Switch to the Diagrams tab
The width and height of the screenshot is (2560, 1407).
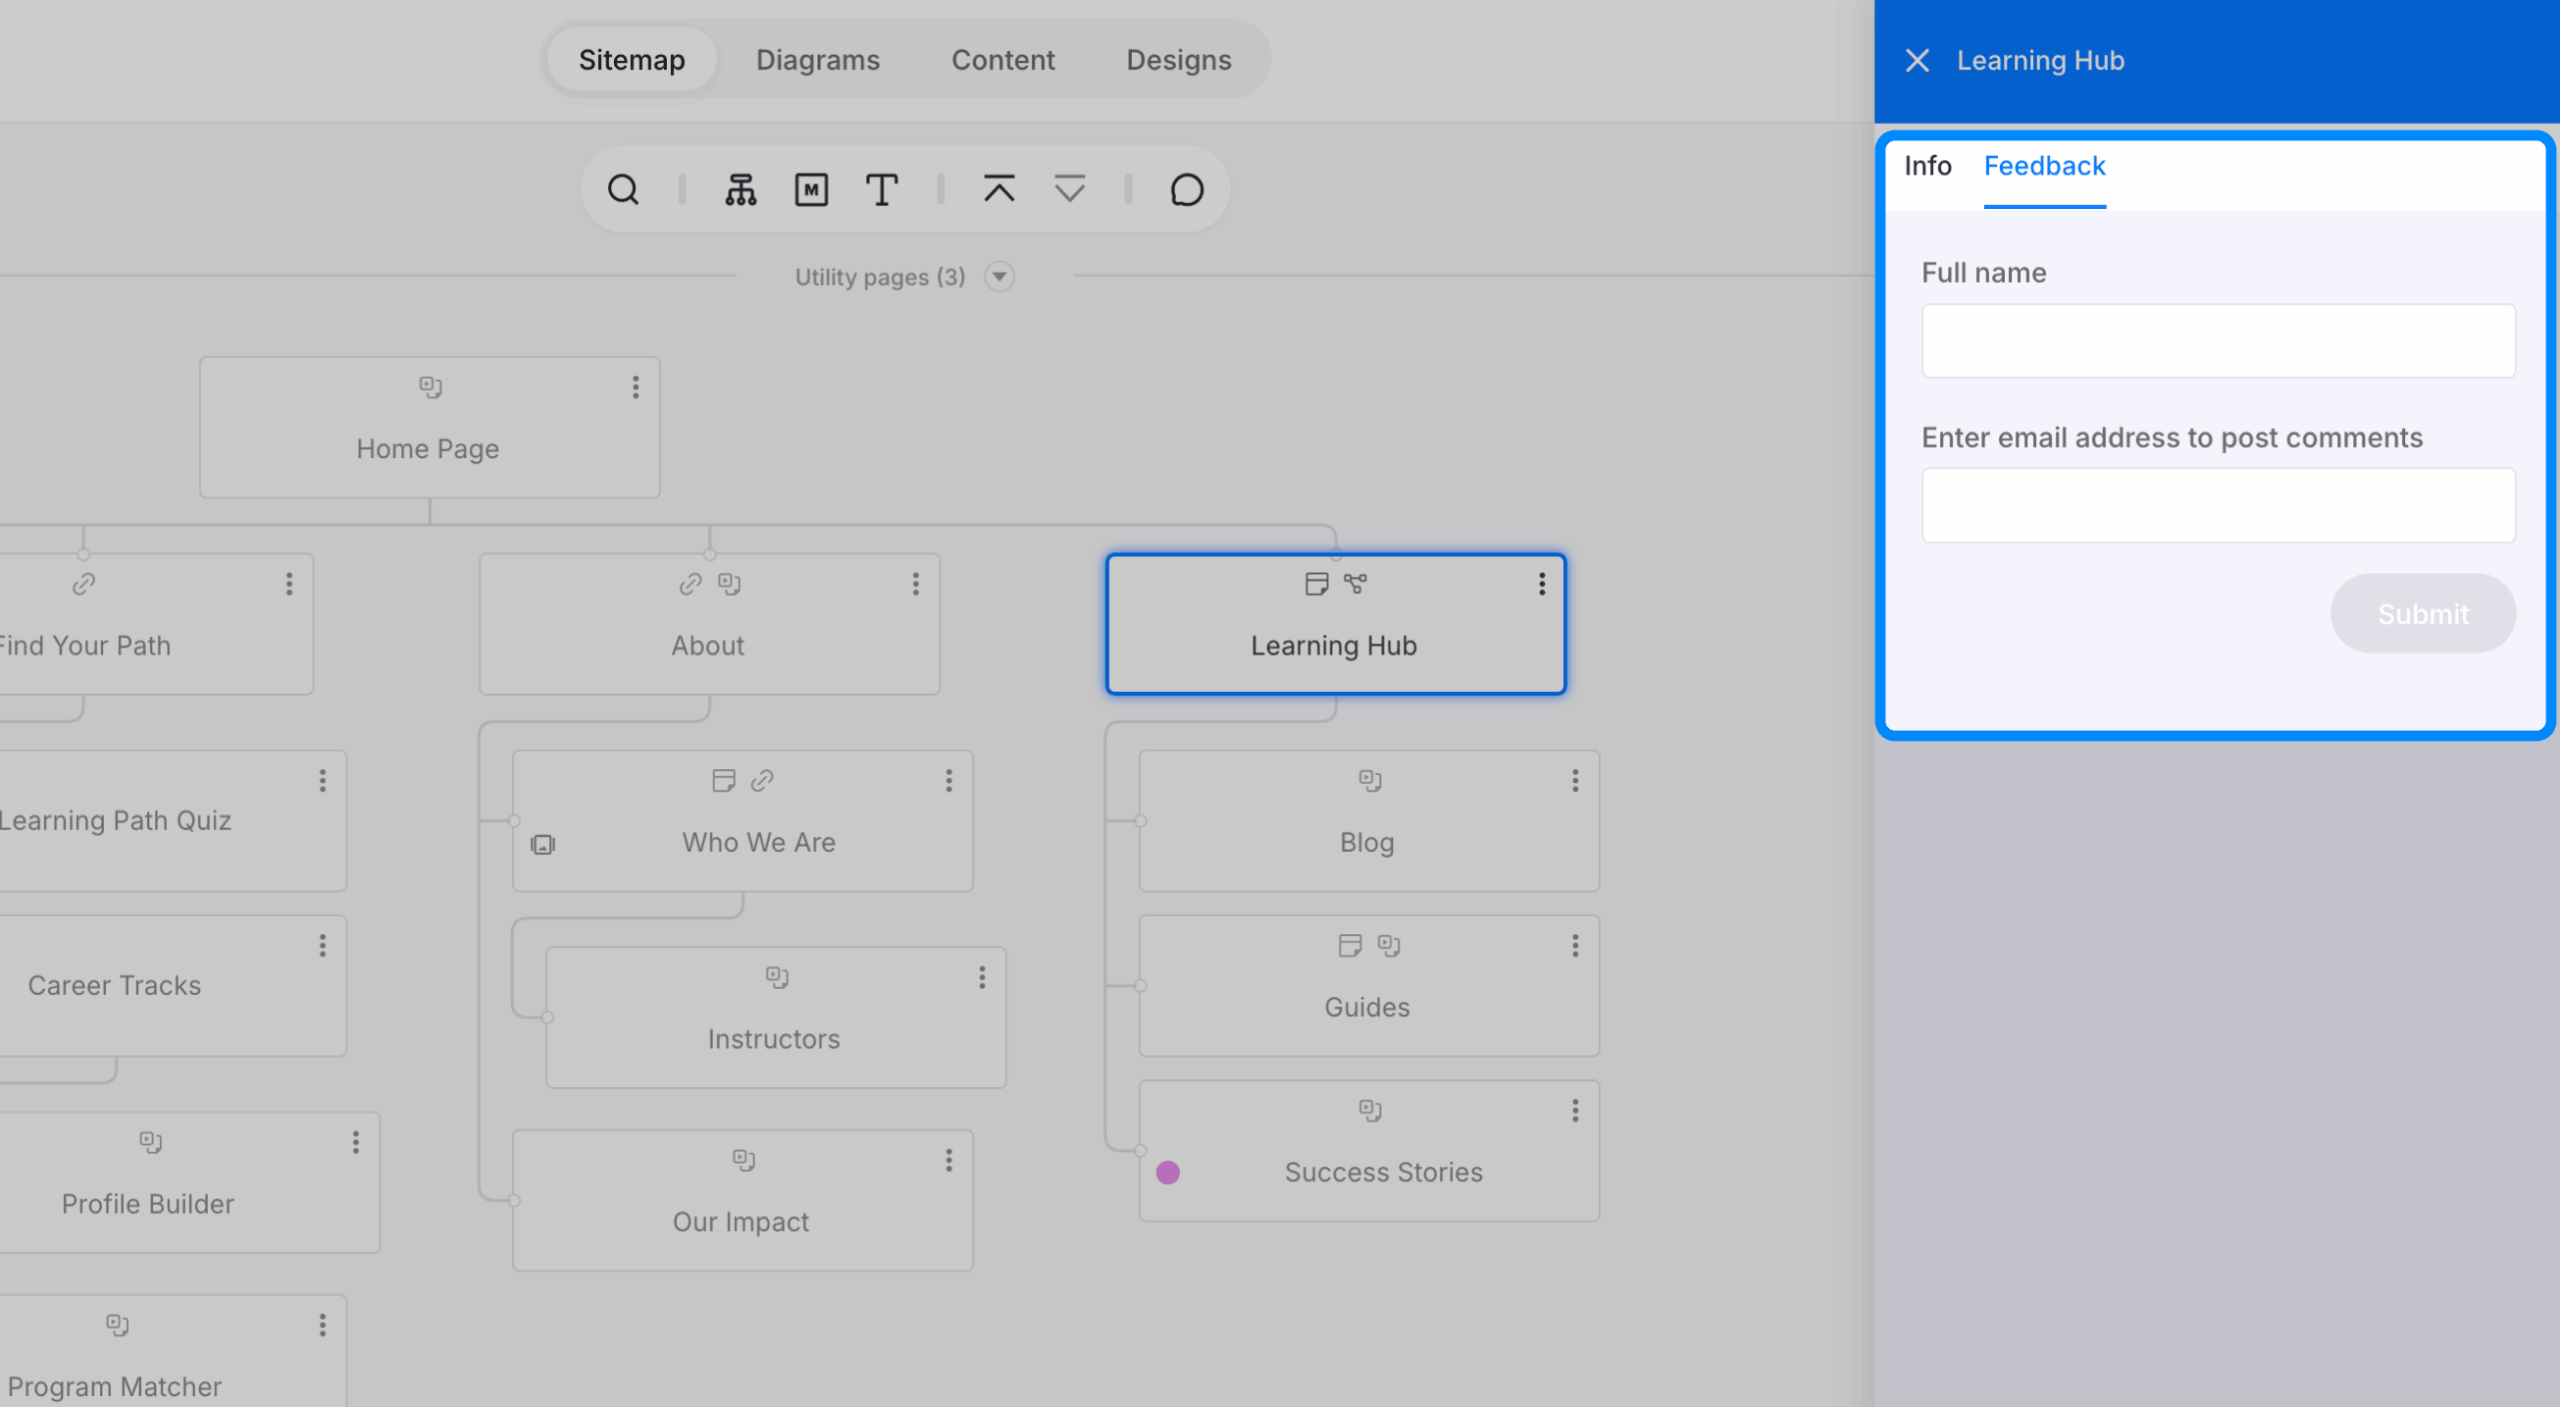pyautogui.click(x=818, y=60)
